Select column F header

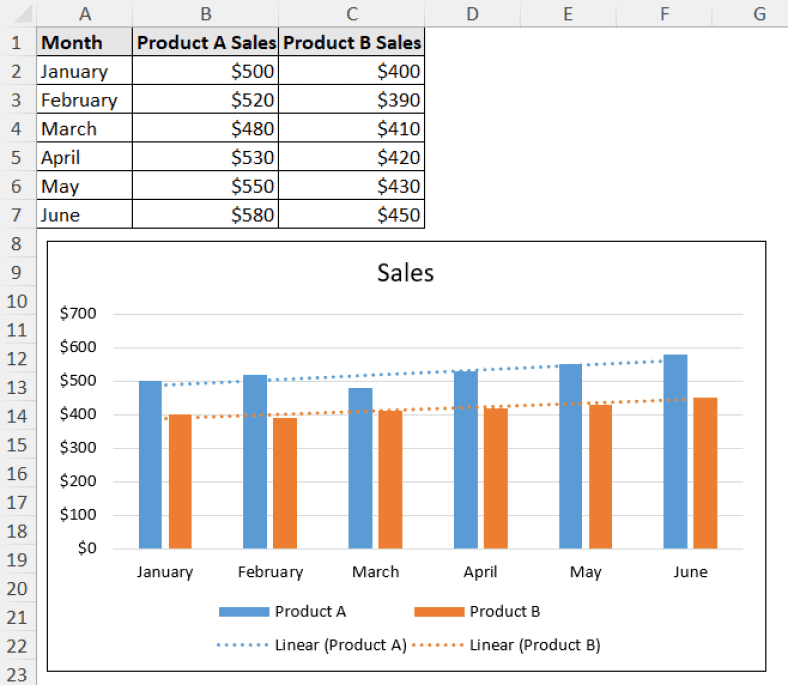(664, 13)
